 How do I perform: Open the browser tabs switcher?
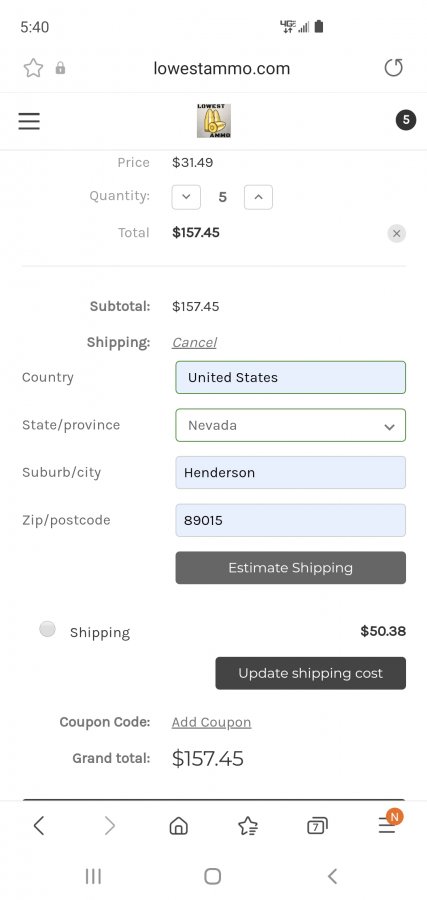317,826
